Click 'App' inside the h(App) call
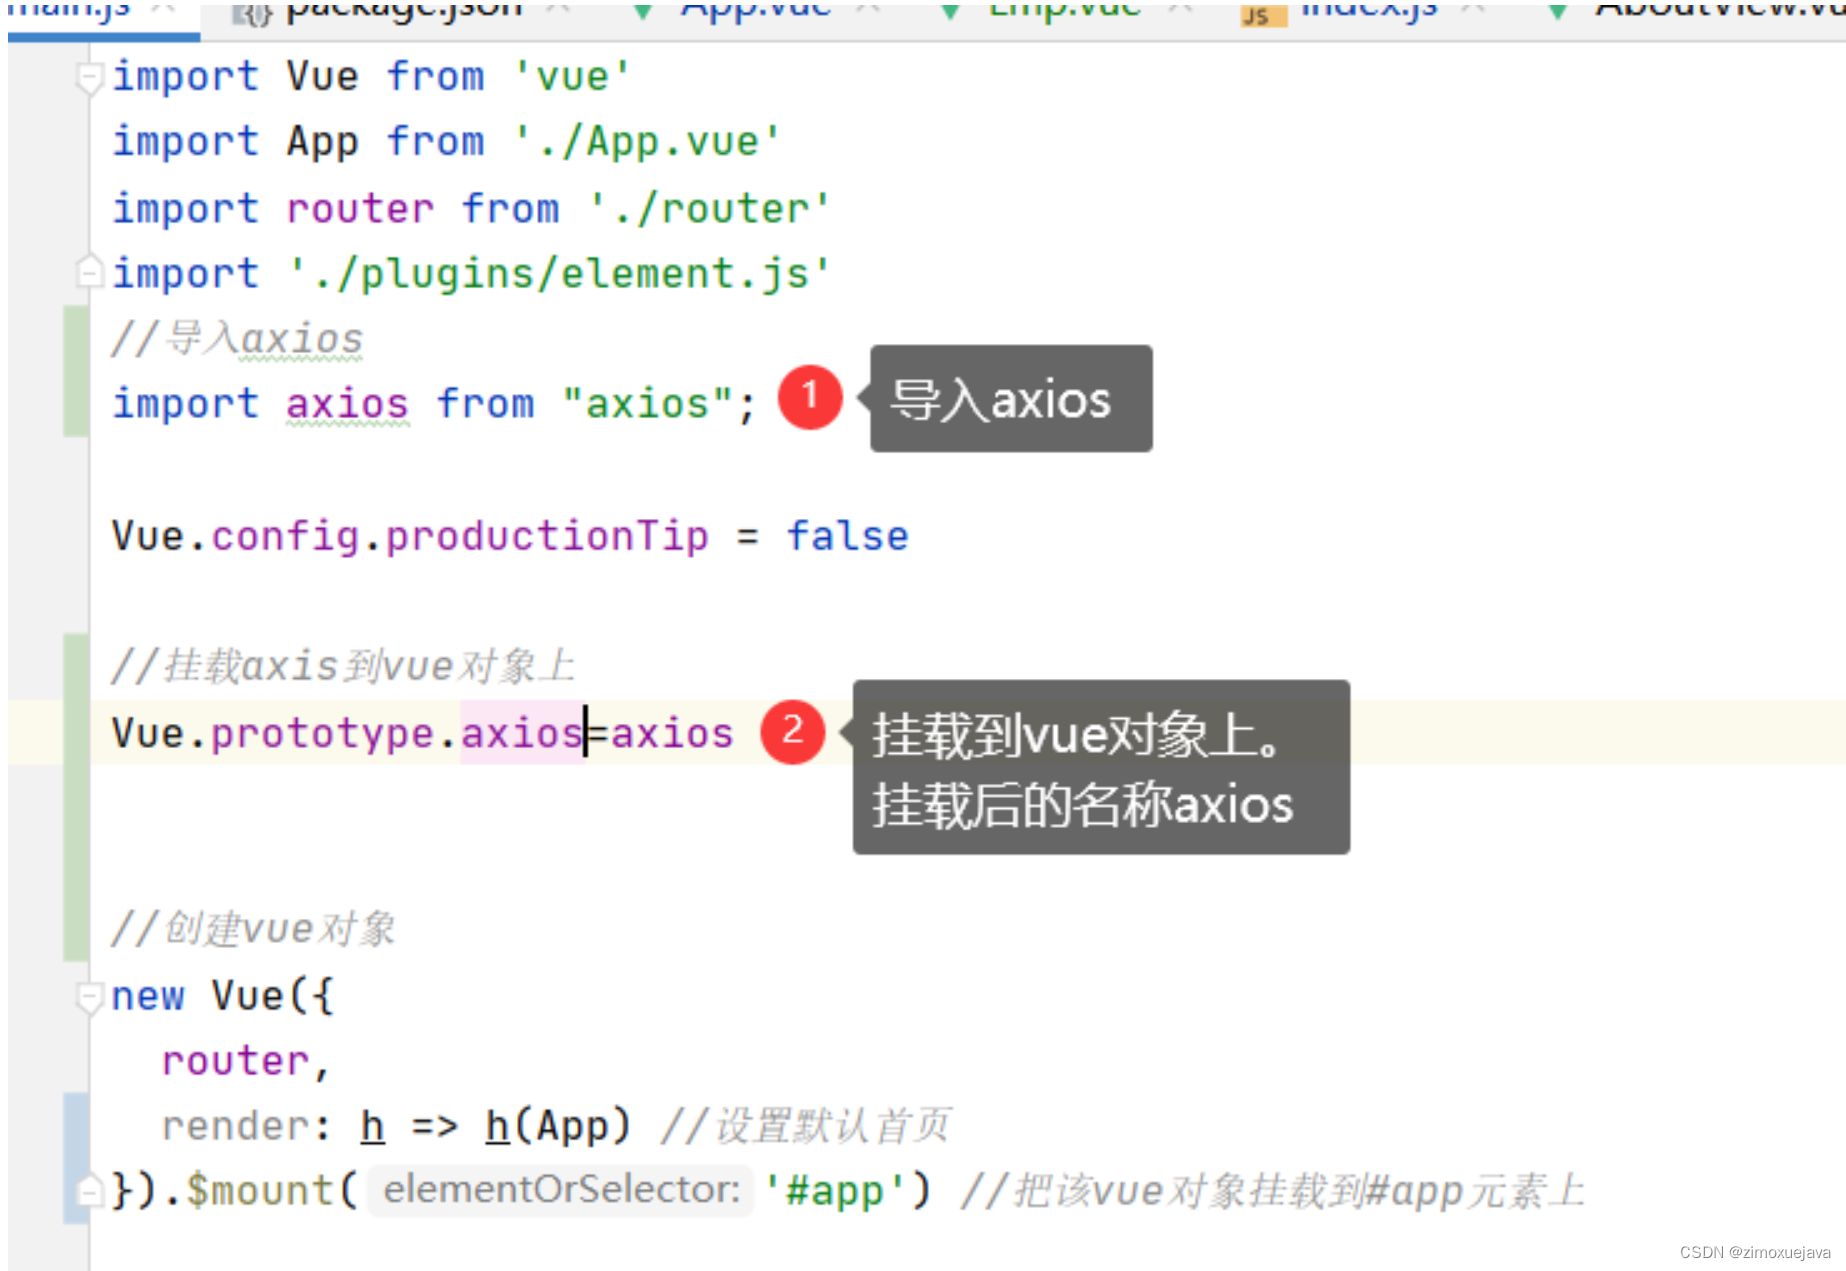 [572, 1127]
